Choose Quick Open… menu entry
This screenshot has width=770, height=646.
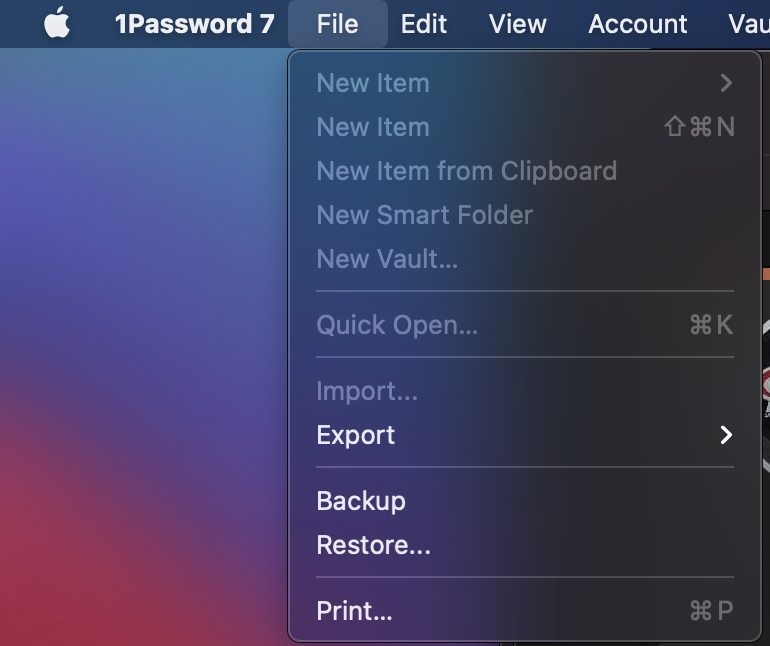coord(525,325)
